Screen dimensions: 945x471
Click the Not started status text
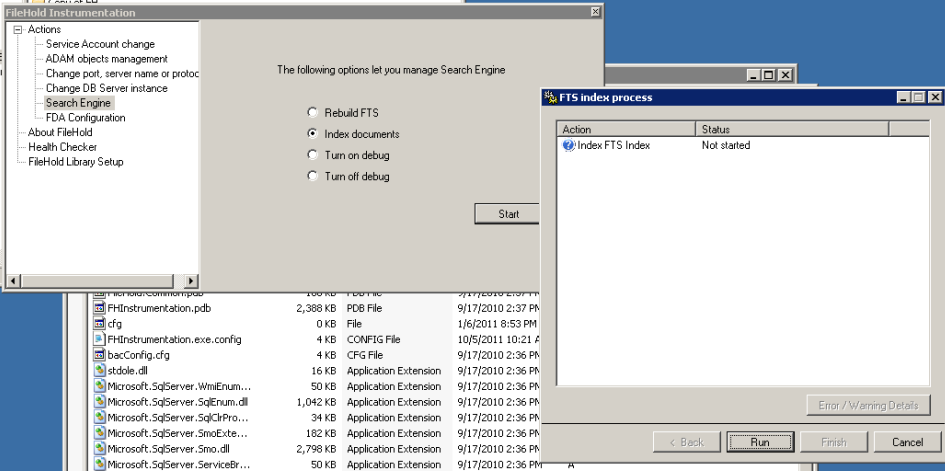pyautogui.click(x=726, y=145)
